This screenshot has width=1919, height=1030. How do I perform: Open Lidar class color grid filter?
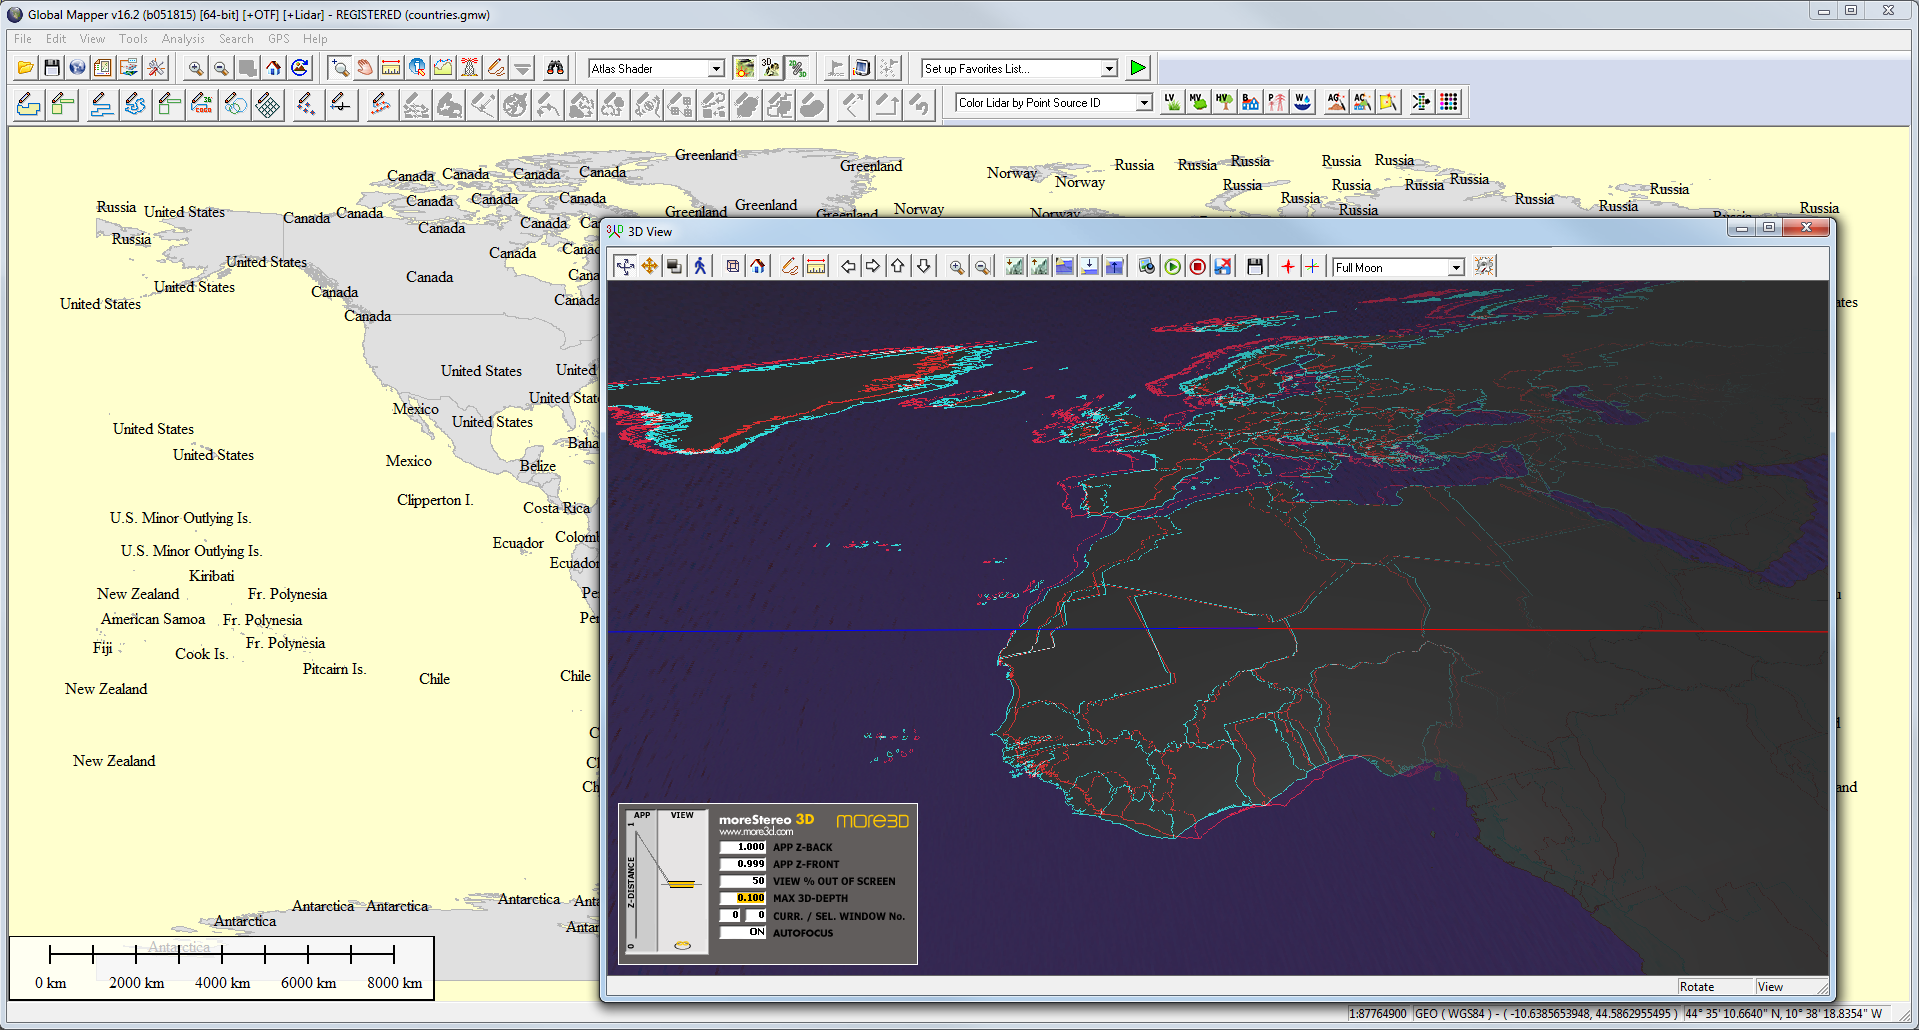coord(1448,102)
